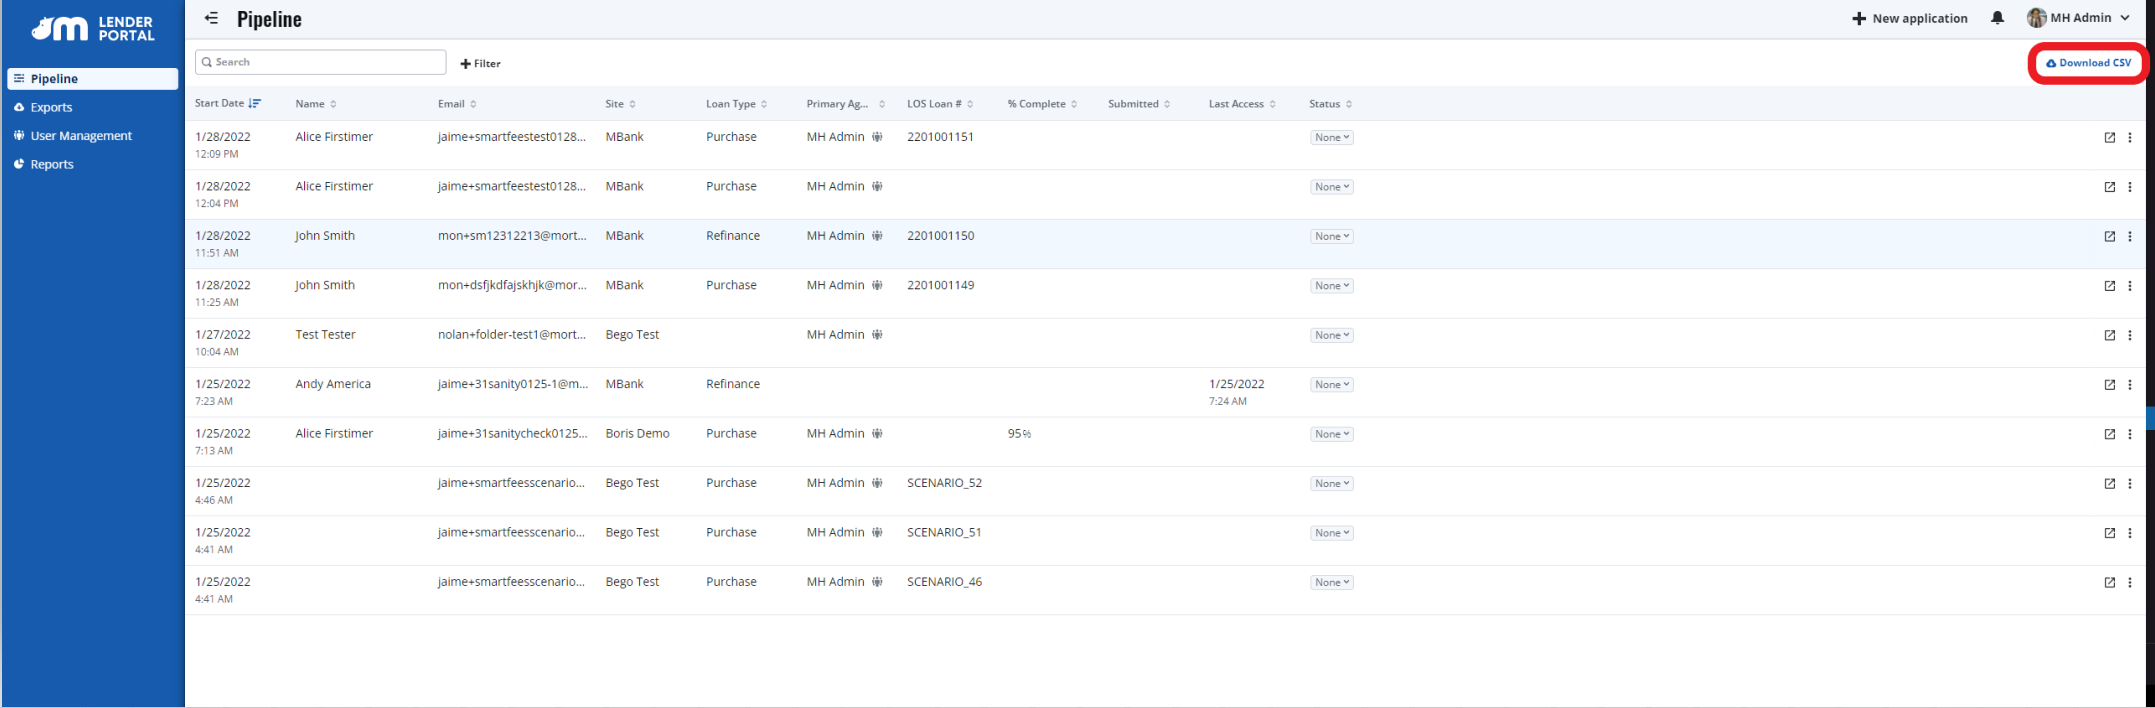Open status dropdown for loan 2201001149
This screenshot has width=2155, height=708.
point(1332,286)
